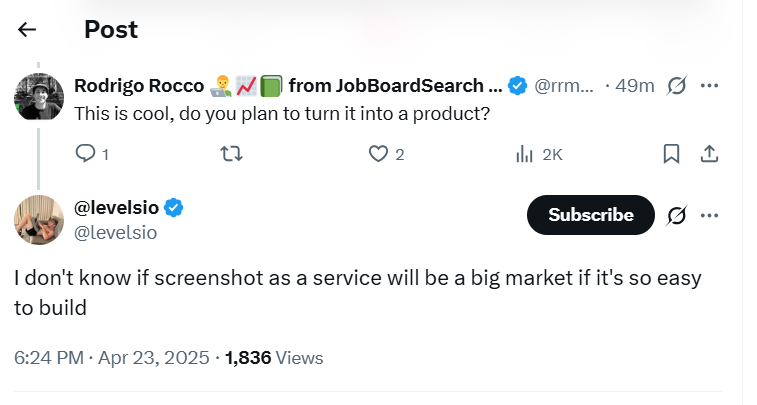This screenshot has width=757, height=405.
Task: Click Grok icon on Rodrigo's post
Action: point(676,86)
